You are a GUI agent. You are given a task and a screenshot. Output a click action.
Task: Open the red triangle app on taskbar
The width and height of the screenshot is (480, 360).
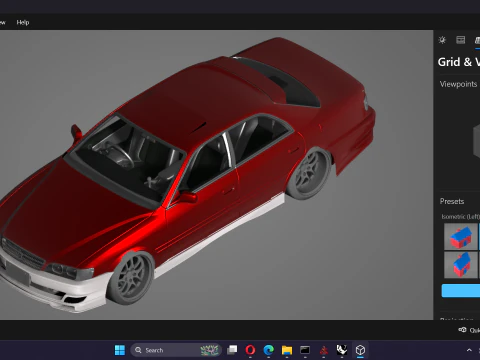coord(324,350)
